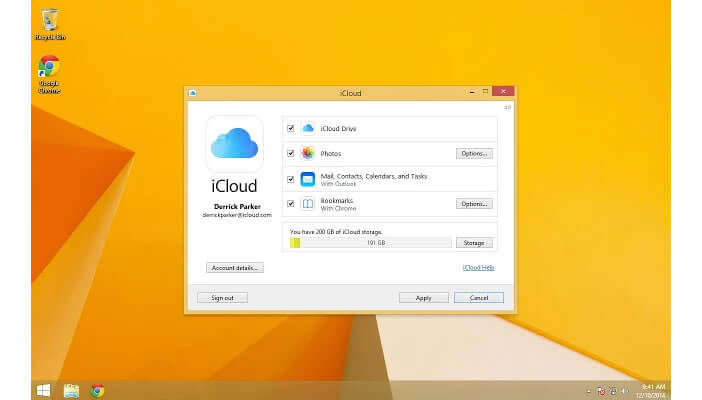Click the large iCloud logo

click(x=234, y=144)
